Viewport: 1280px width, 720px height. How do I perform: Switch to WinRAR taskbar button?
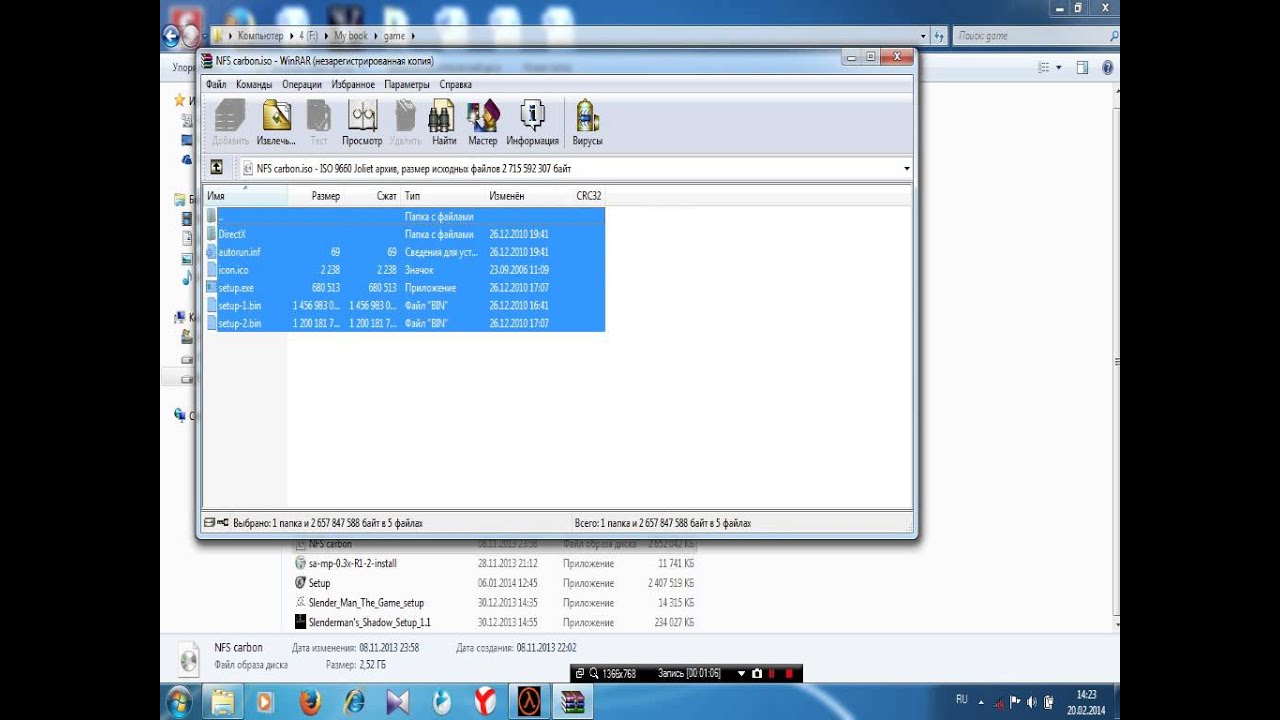573,702
